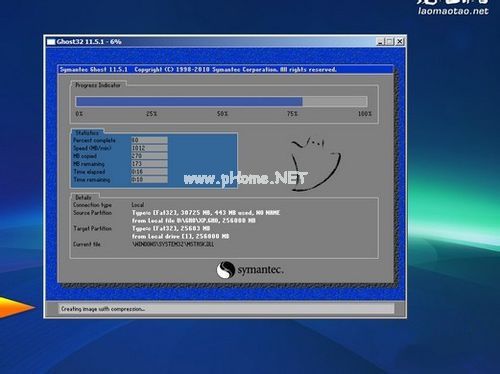
Task: Select the Speed (MB/min) value field
Action: pyautogui.click(x=149, y=148)
